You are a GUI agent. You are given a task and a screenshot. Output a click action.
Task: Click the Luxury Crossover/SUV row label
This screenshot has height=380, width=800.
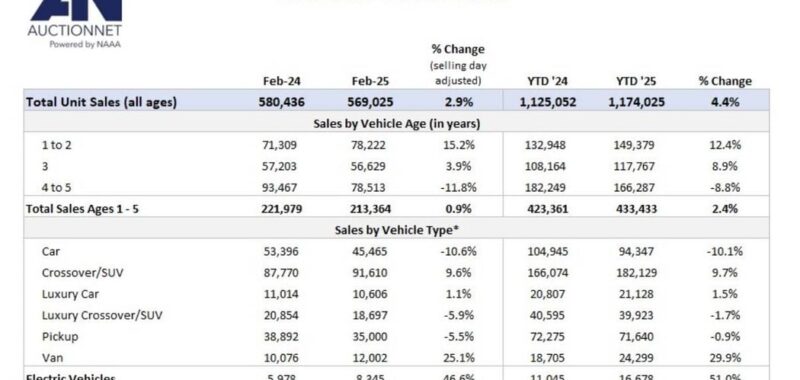tap(102, 315)
